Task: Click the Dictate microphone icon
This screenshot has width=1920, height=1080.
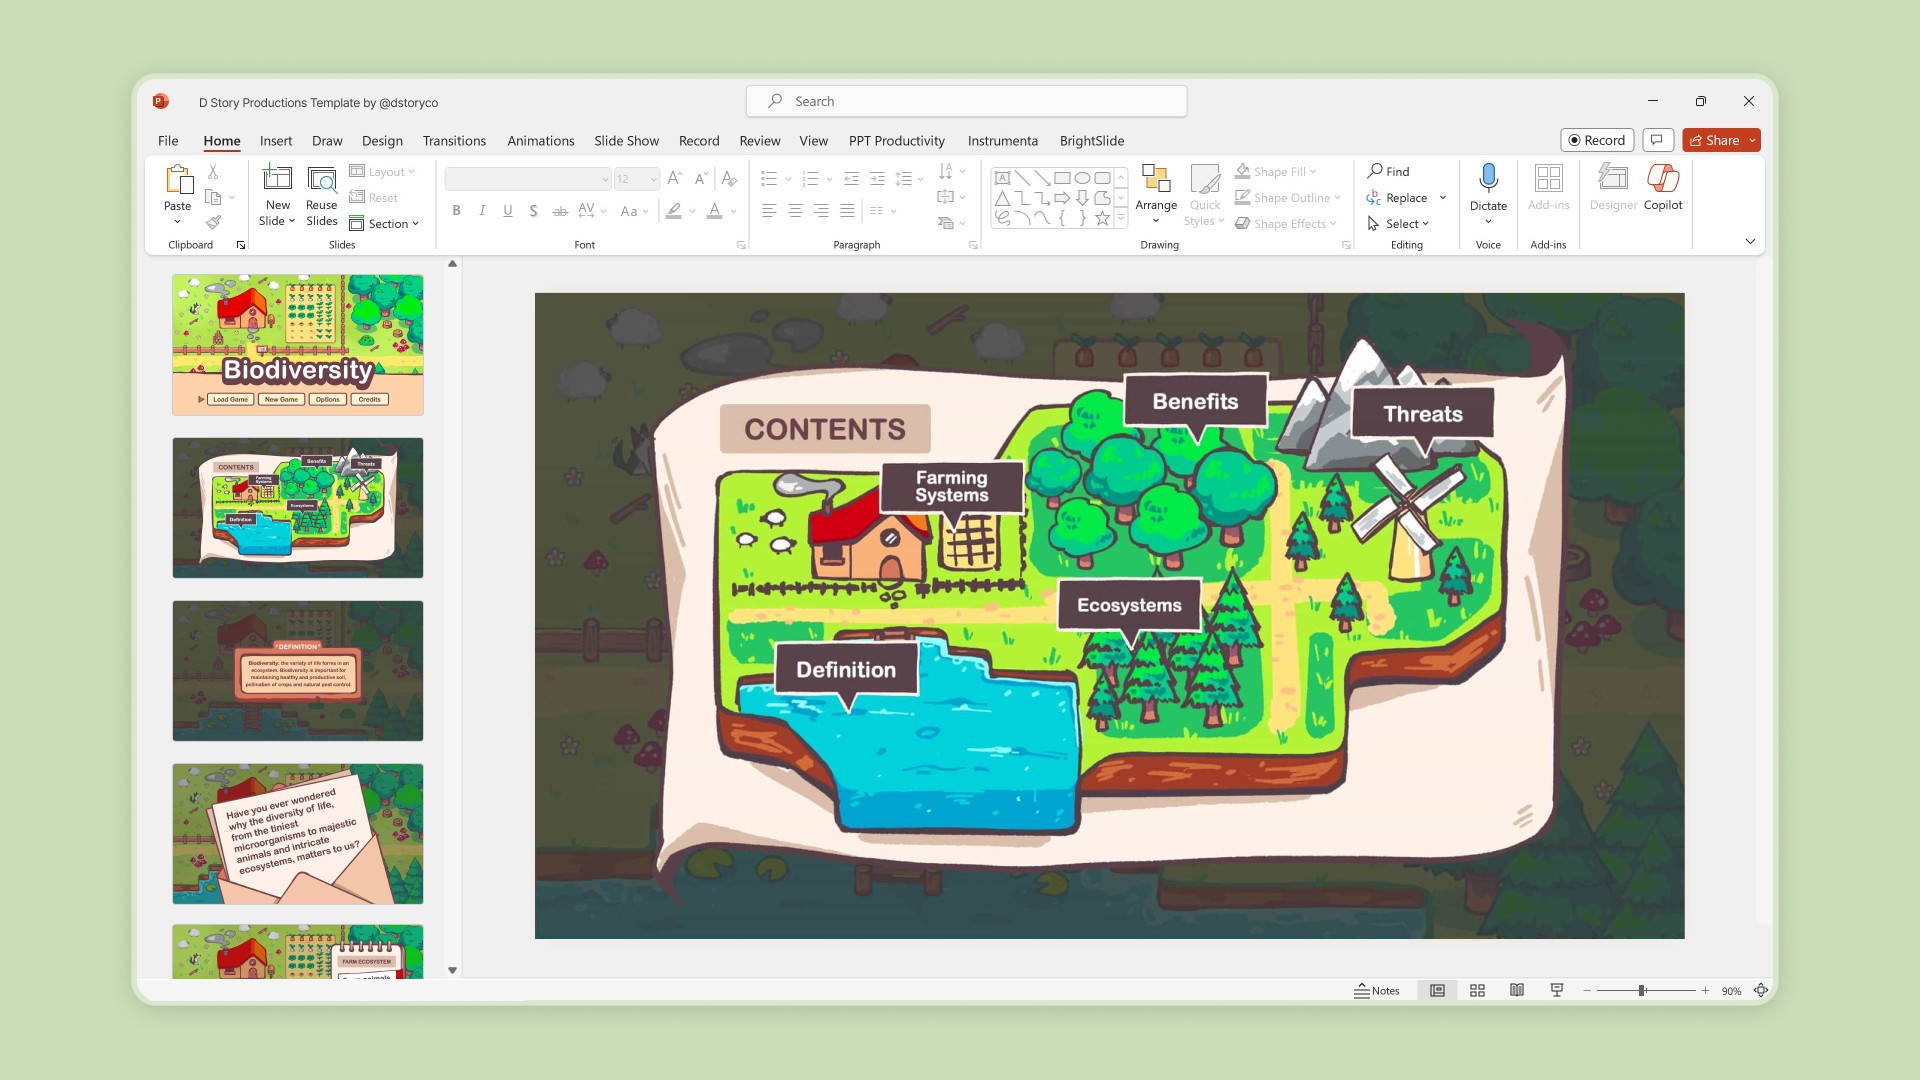Action: pyautogui.click(x=1488, y=179)
